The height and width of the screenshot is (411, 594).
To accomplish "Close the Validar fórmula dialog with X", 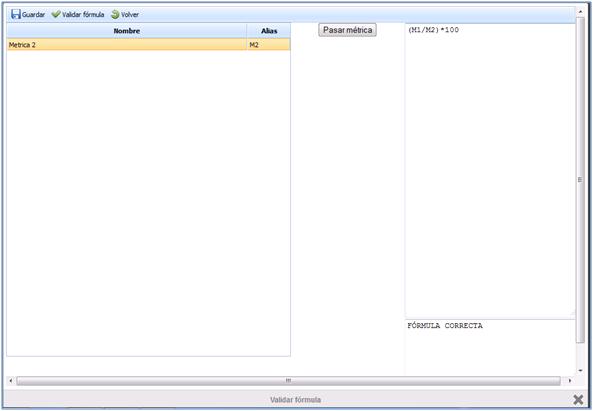I will [578, 399].
